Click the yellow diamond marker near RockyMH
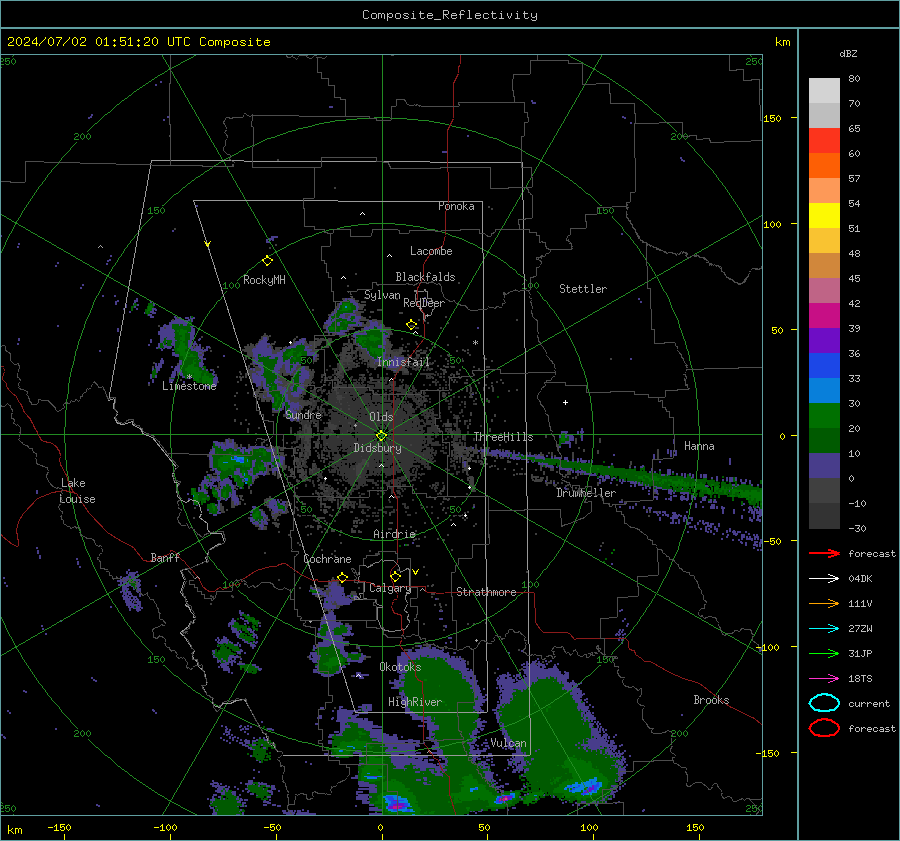Viewport: 900px width, 841px height. 267,261
